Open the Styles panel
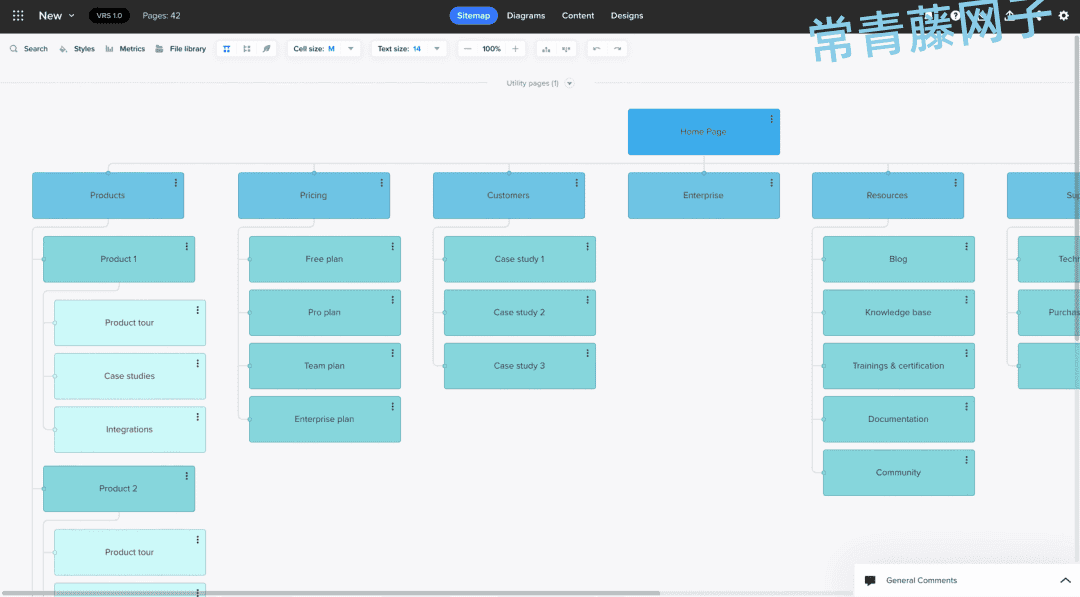Image resolution: width=1080 pixels, height=597 pixels. (77, 49)
